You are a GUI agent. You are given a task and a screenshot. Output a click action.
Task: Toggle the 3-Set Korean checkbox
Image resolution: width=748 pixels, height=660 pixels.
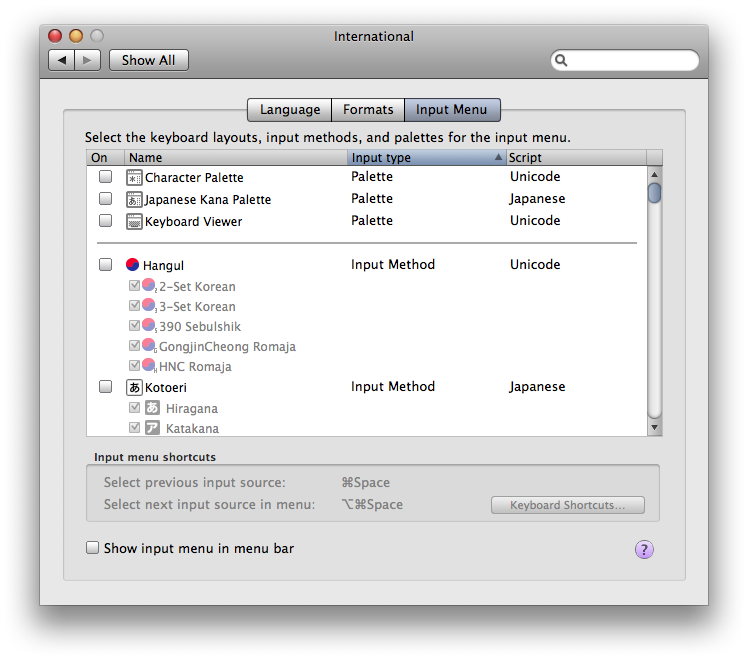(x=135, y=305)
